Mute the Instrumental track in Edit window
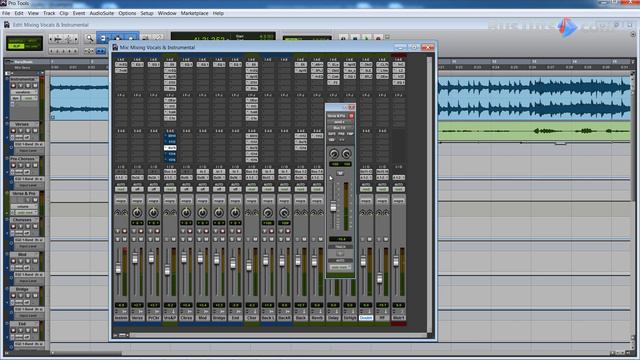The image size is (640, 360). (35, 85)
